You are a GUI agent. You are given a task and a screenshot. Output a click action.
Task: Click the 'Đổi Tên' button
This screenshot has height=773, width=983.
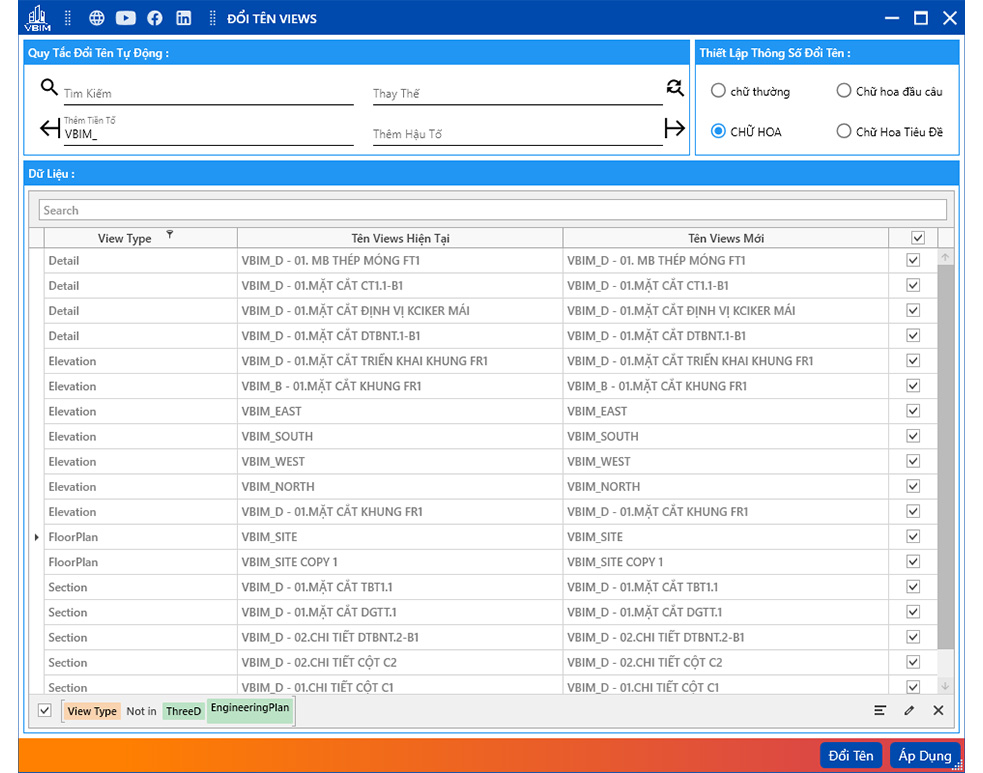[851, 756]
